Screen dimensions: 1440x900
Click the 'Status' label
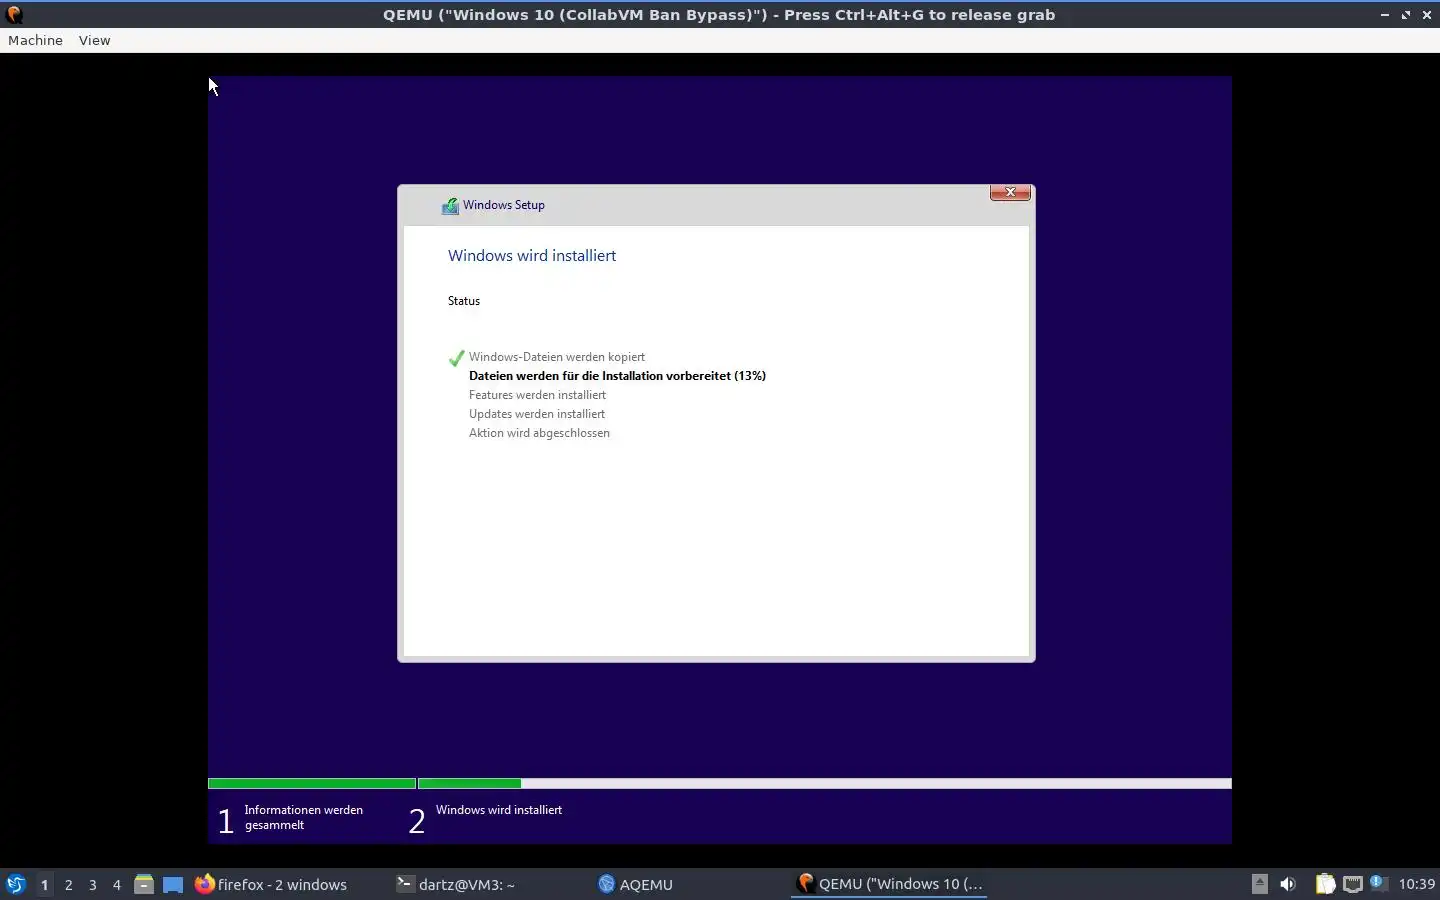click(464, 301)
